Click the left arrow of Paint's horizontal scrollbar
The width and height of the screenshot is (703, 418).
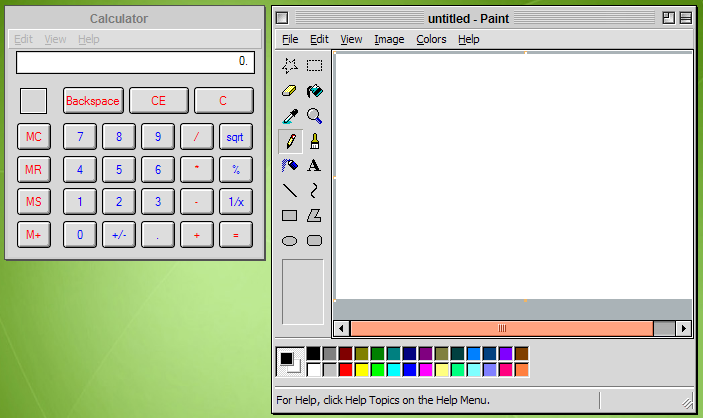(x=342, y=329)
